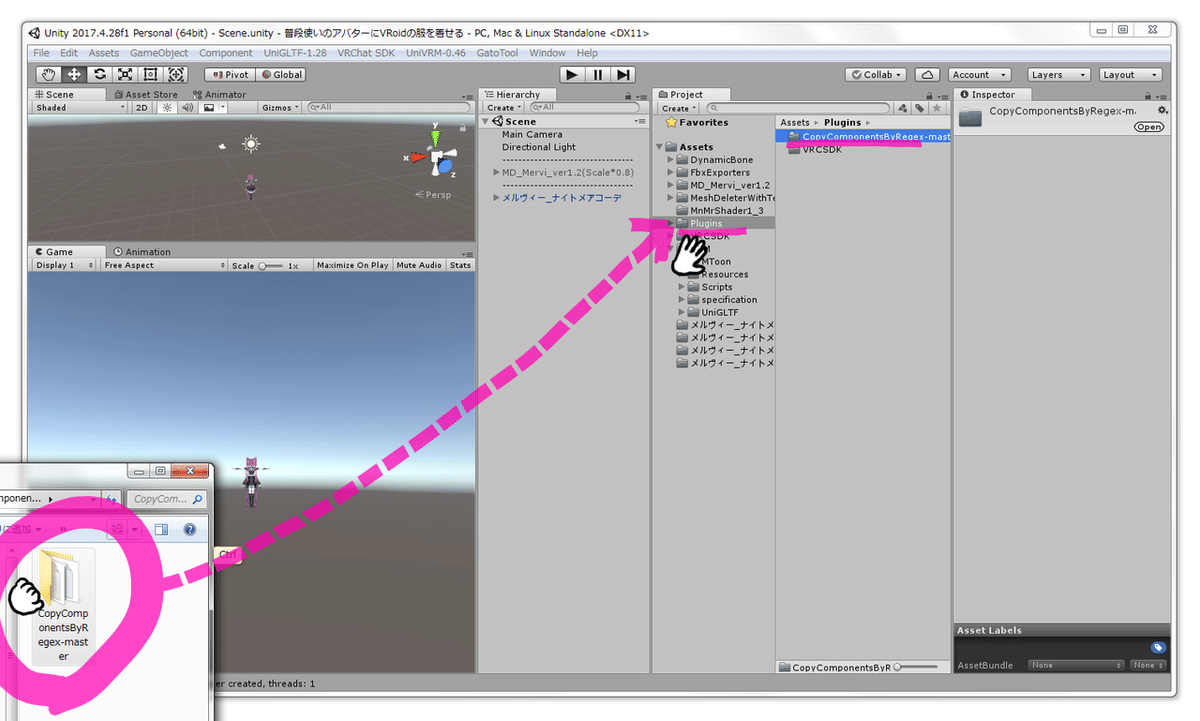Select the Hand tool in the toolbar
Viewport: 1200px width, 721px height.
pyautogui.click(x=49, y=74)
